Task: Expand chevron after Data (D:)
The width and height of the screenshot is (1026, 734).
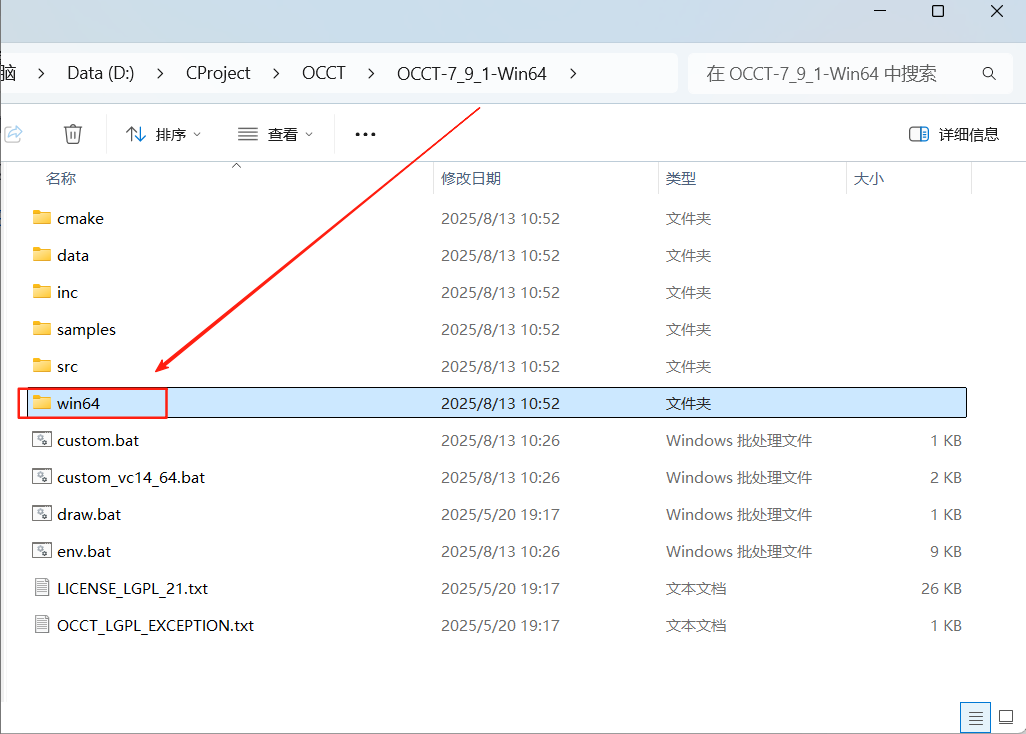Action: click(160, 74)
